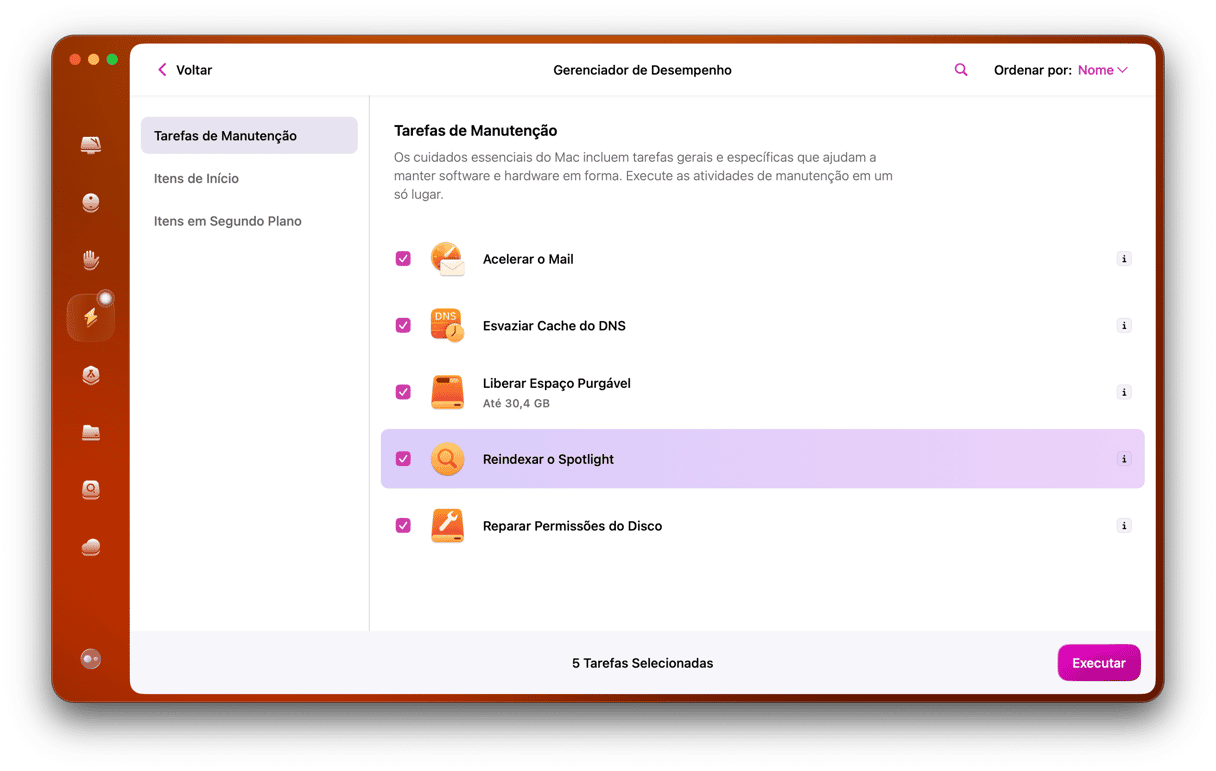Show info for Reindexar o Spotlight

click(1124, 459)
